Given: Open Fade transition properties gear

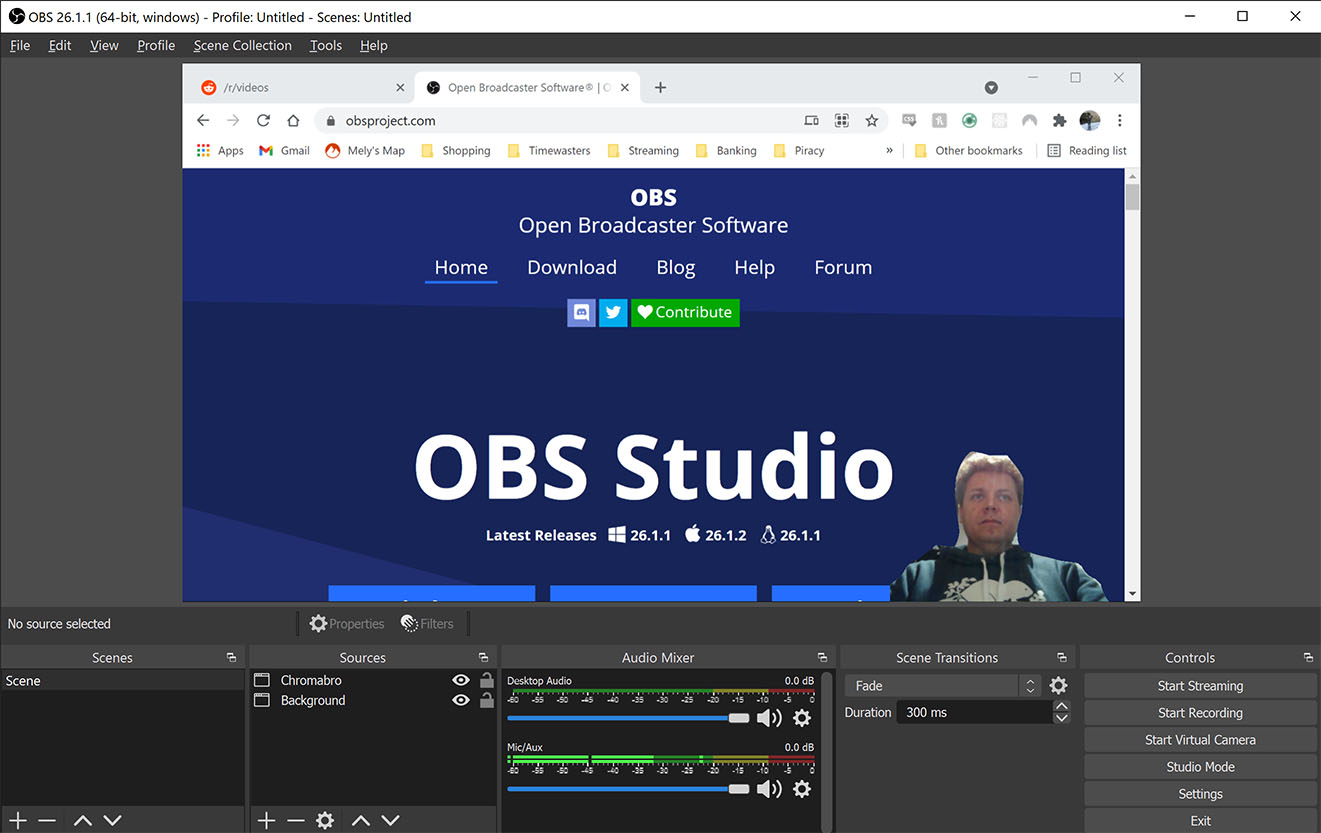Looking at the screenshot, I should pyautogui.click(x=1059, y=686).
